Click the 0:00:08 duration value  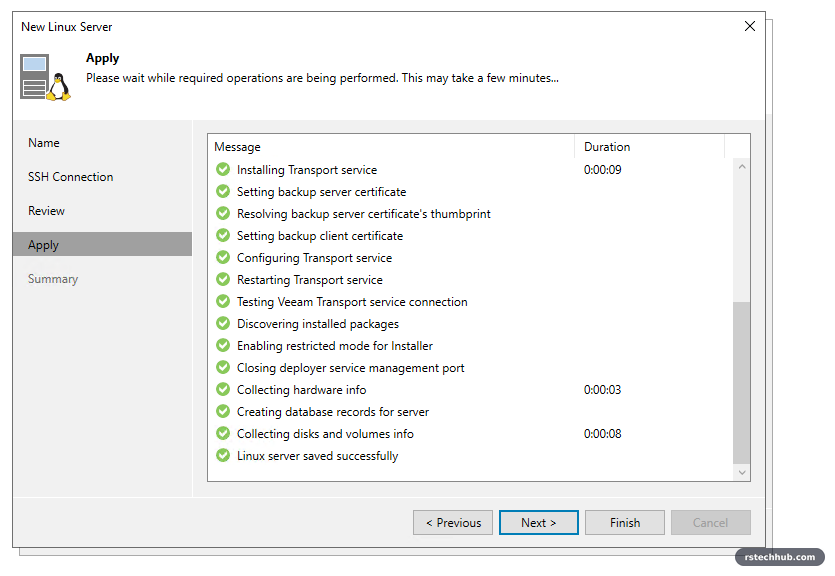point(602,434)
